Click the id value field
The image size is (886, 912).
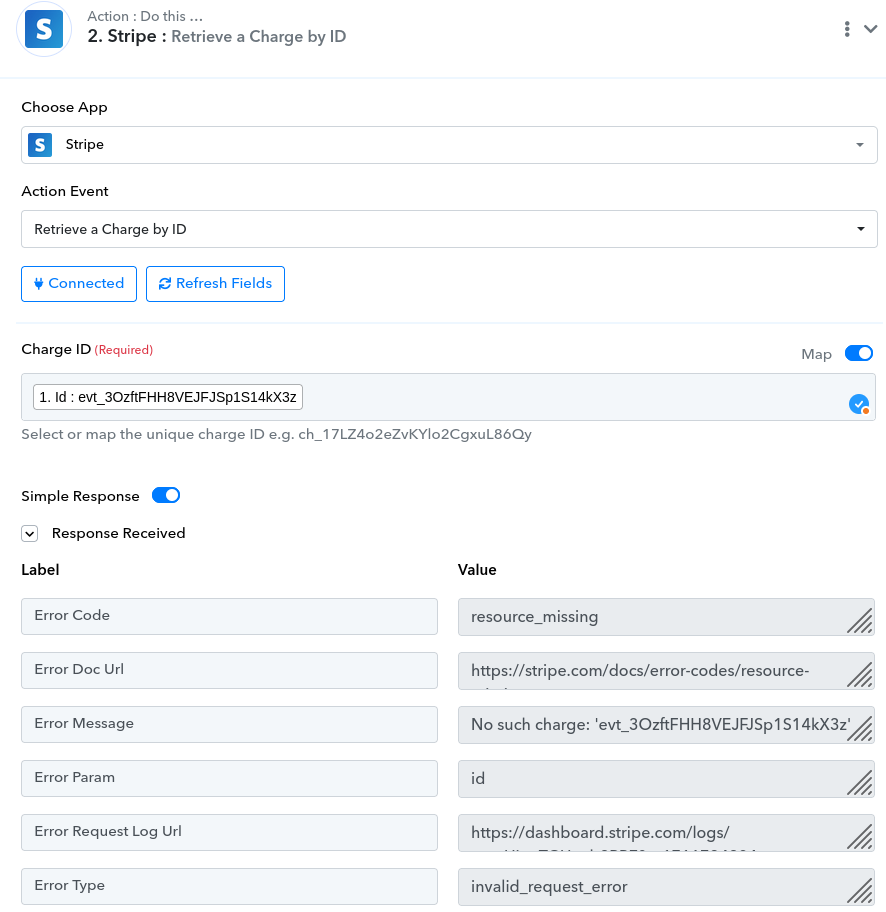pos(666,779)
